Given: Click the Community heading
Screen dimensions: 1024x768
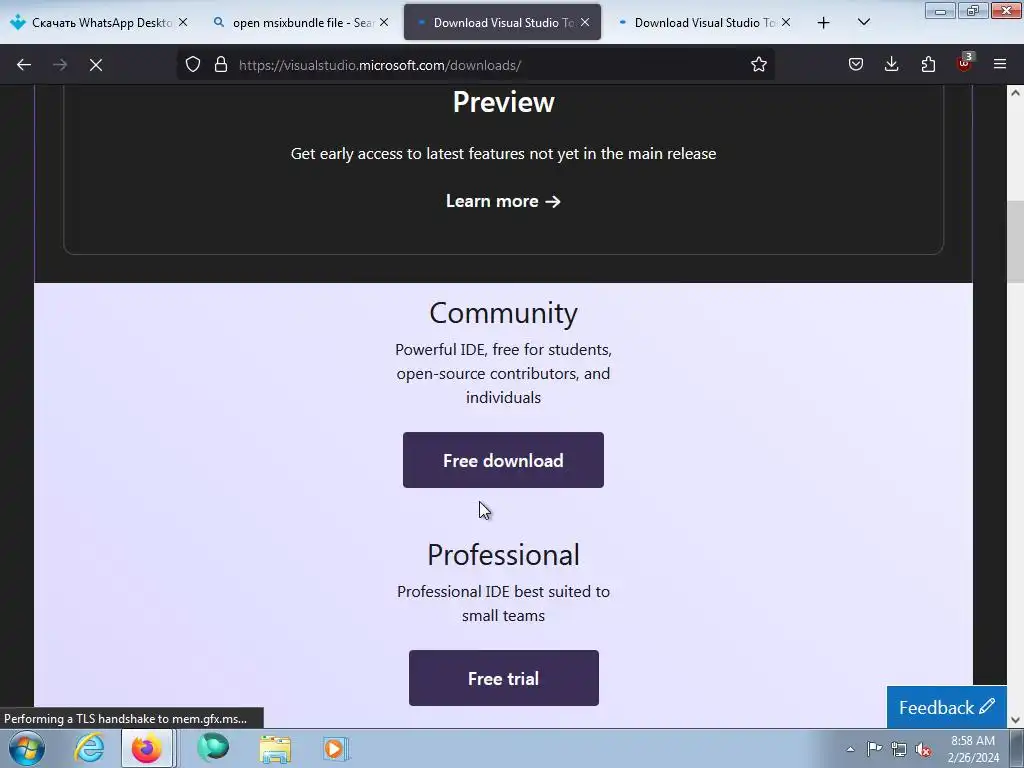Looking at the screenshot, I should click(x=504, y=313).
